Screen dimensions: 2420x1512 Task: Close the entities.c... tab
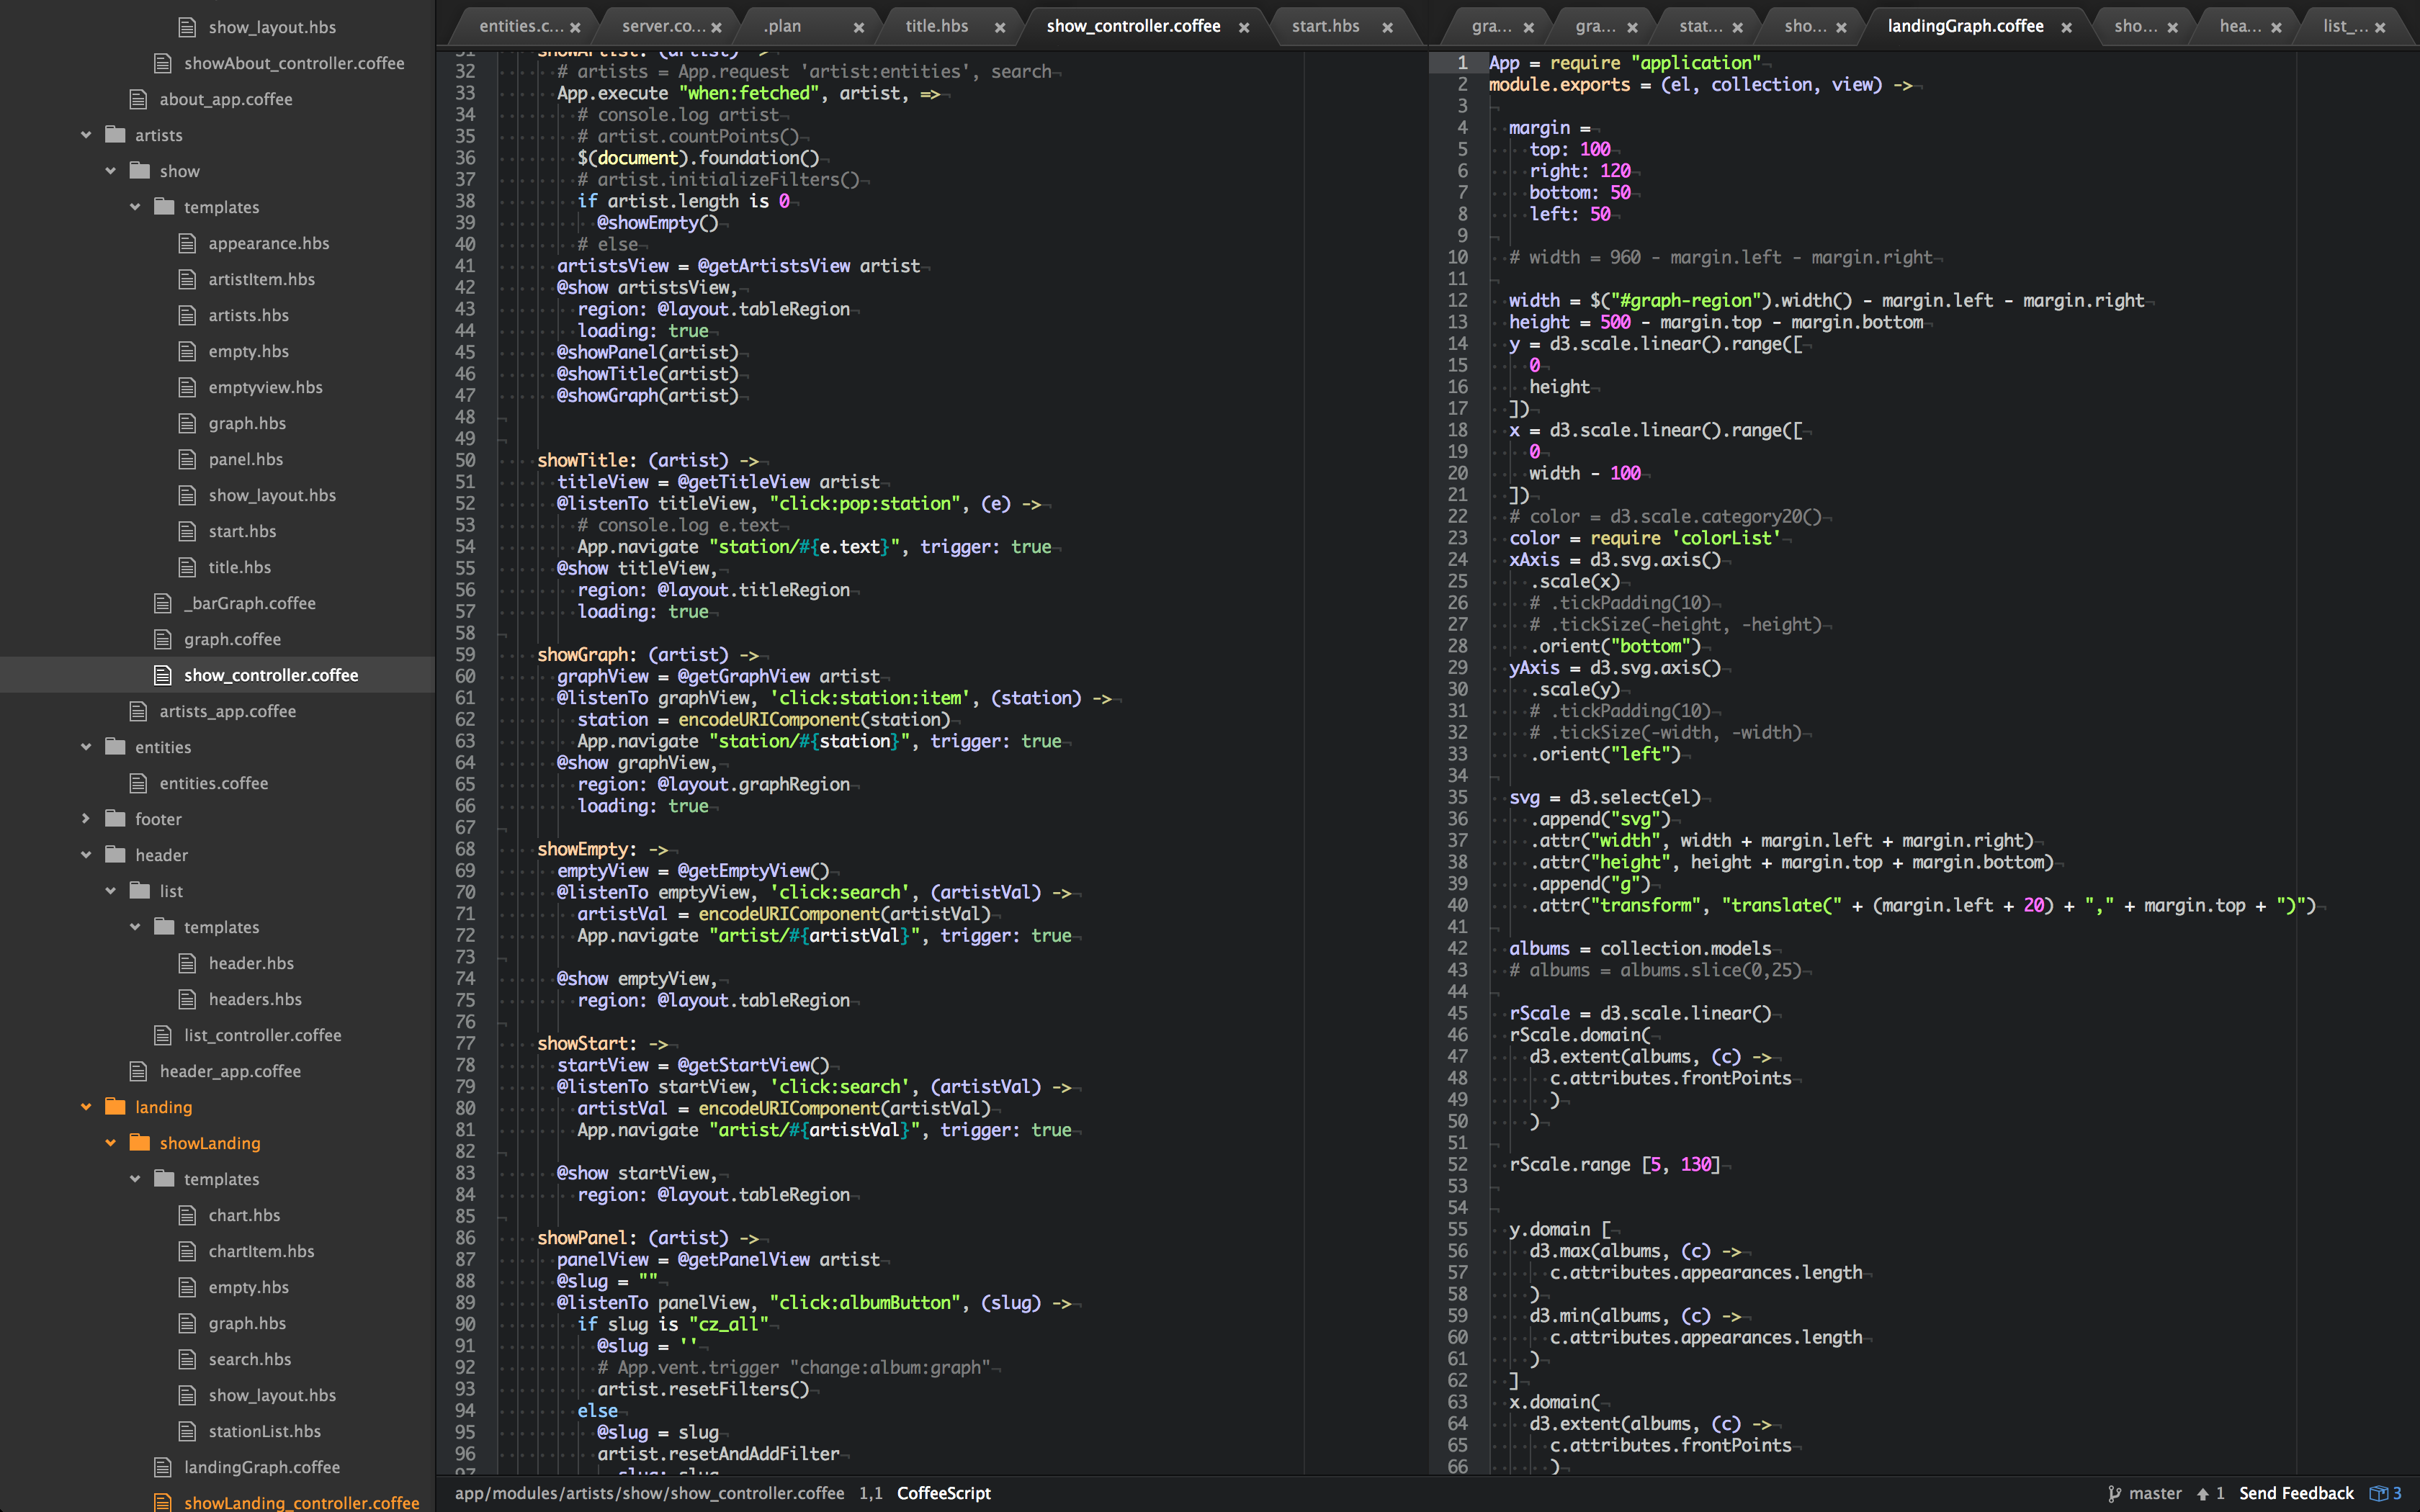pyautogui.click(x=575, y=28)
